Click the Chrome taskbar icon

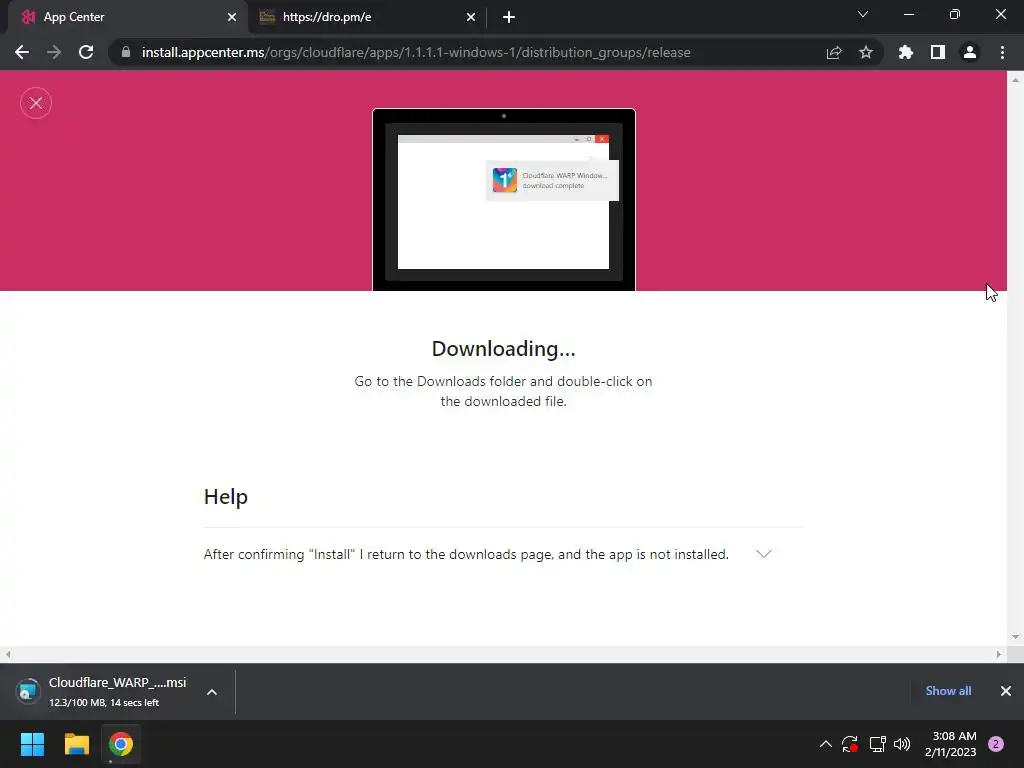(x=121, y=744)
